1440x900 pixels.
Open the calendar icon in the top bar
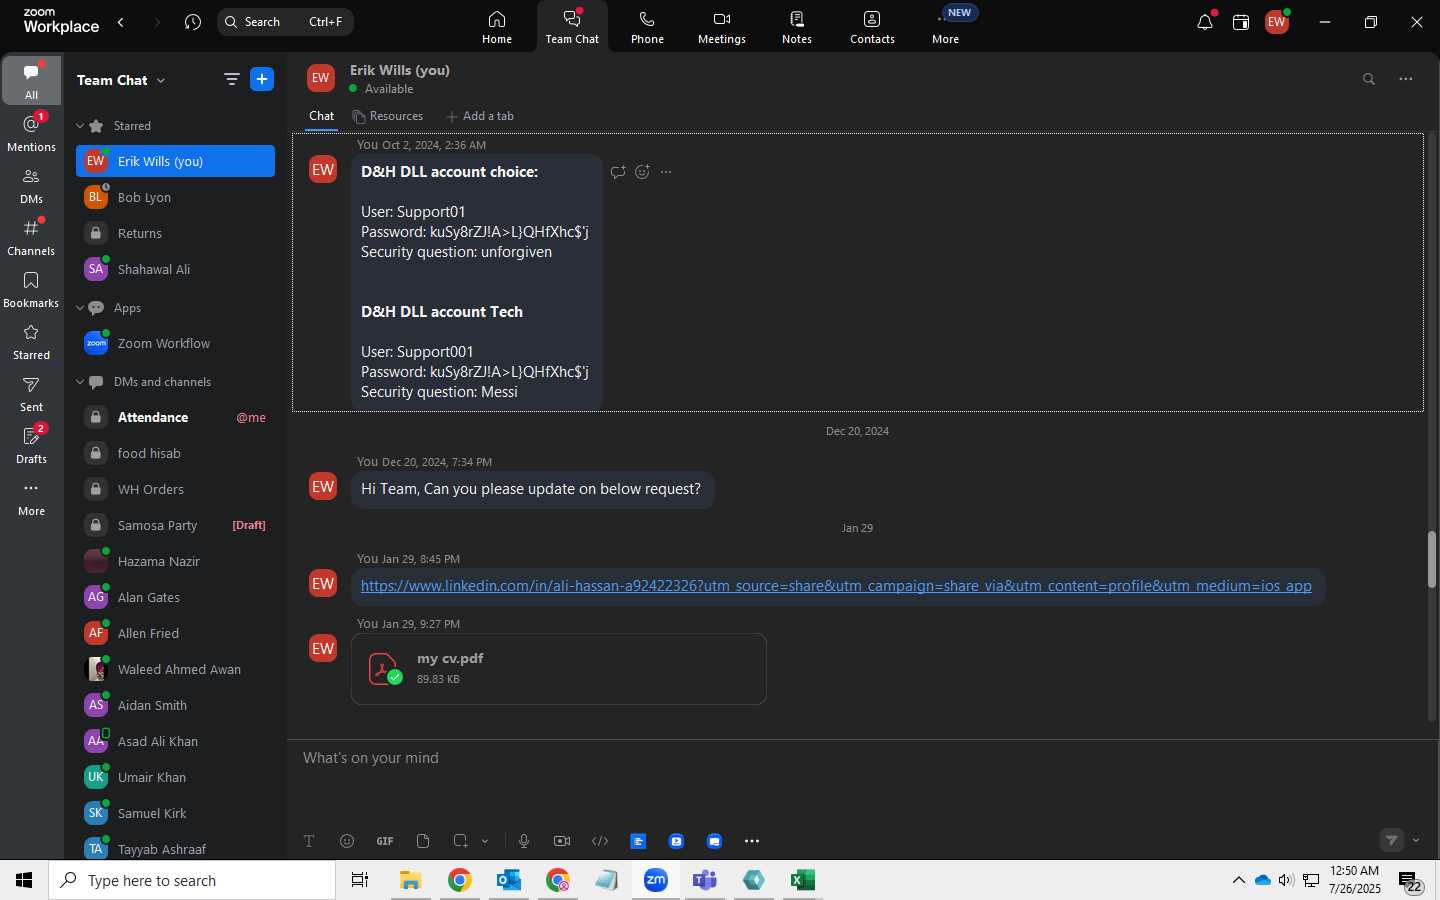point(1241,22)
